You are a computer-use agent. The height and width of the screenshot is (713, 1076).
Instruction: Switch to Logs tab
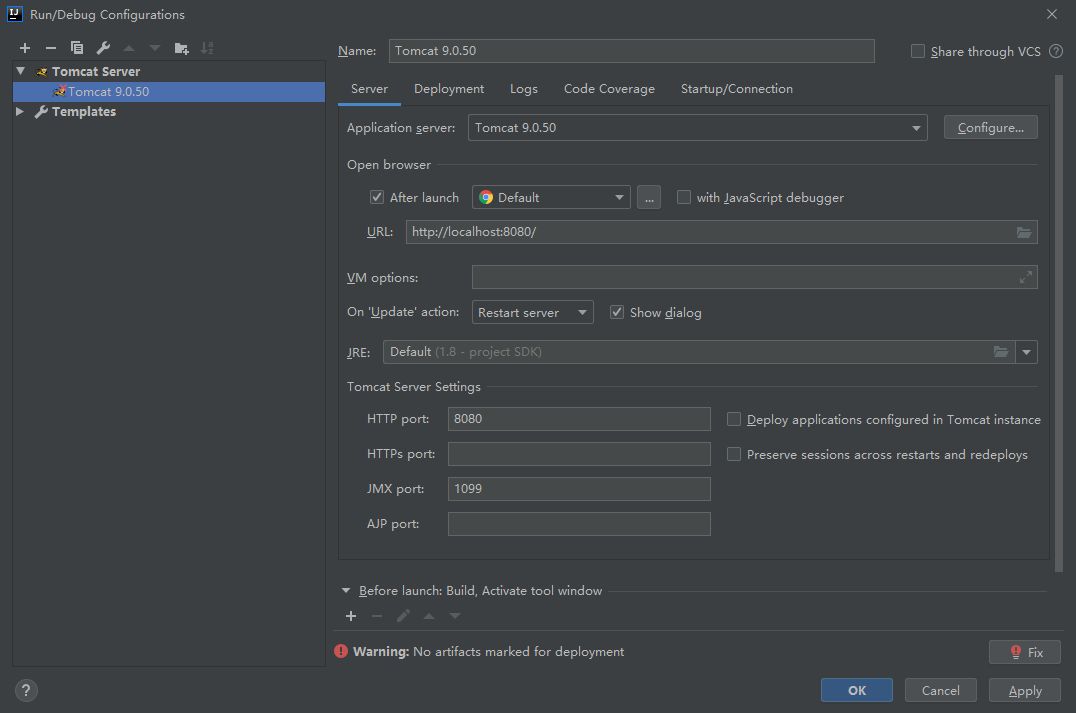pos(524,89)
